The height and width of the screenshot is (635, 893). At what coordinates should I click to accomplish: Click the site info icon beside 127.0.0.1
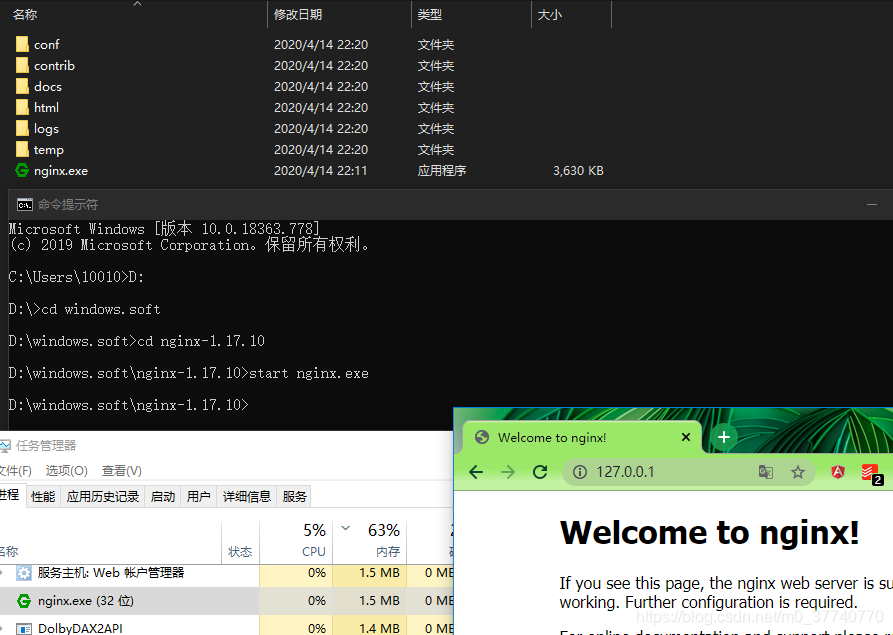580,471
